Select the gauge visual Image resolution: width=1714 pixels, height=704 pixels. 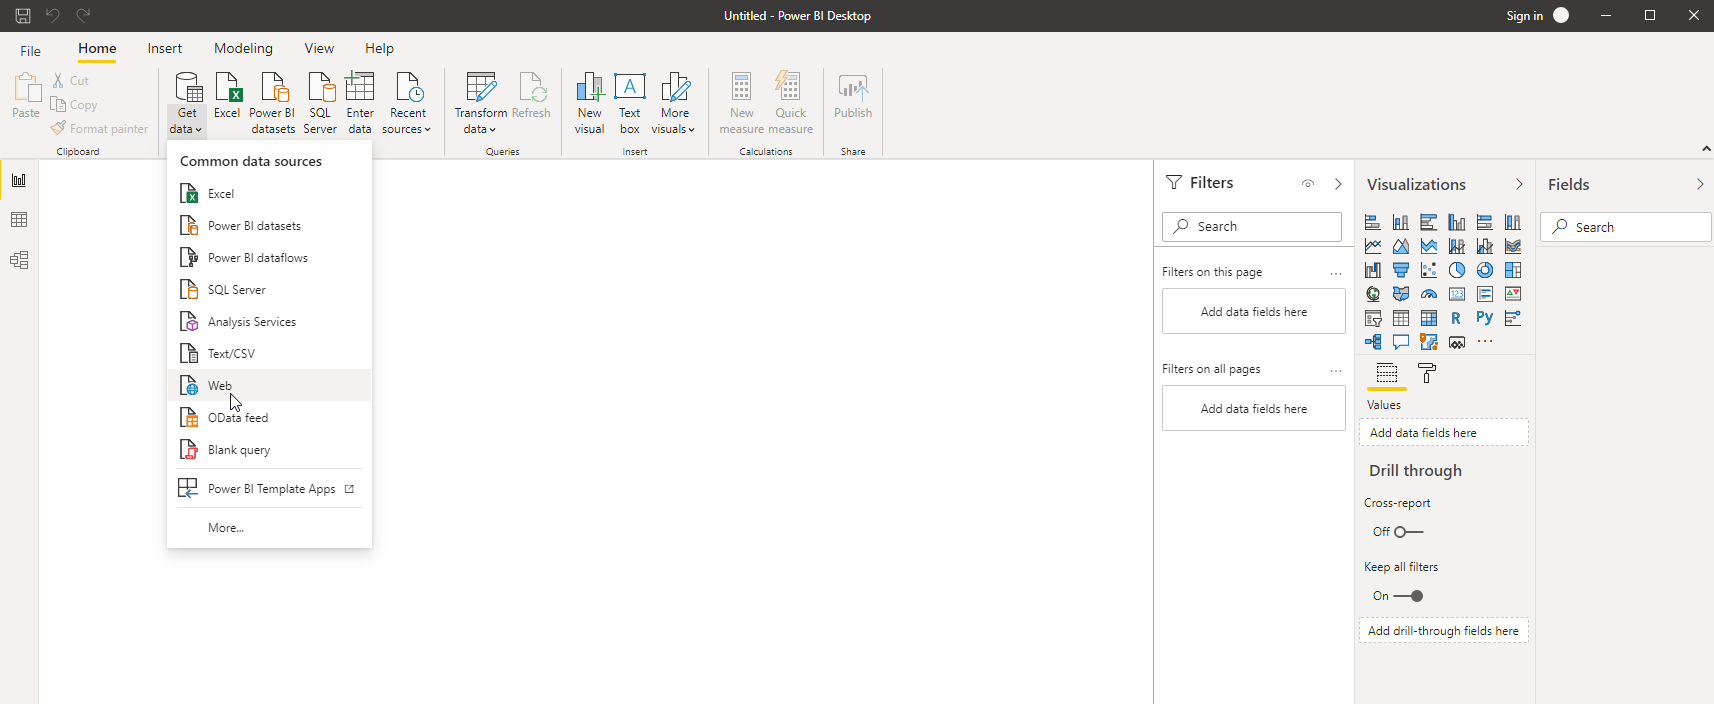[1429, 294]
